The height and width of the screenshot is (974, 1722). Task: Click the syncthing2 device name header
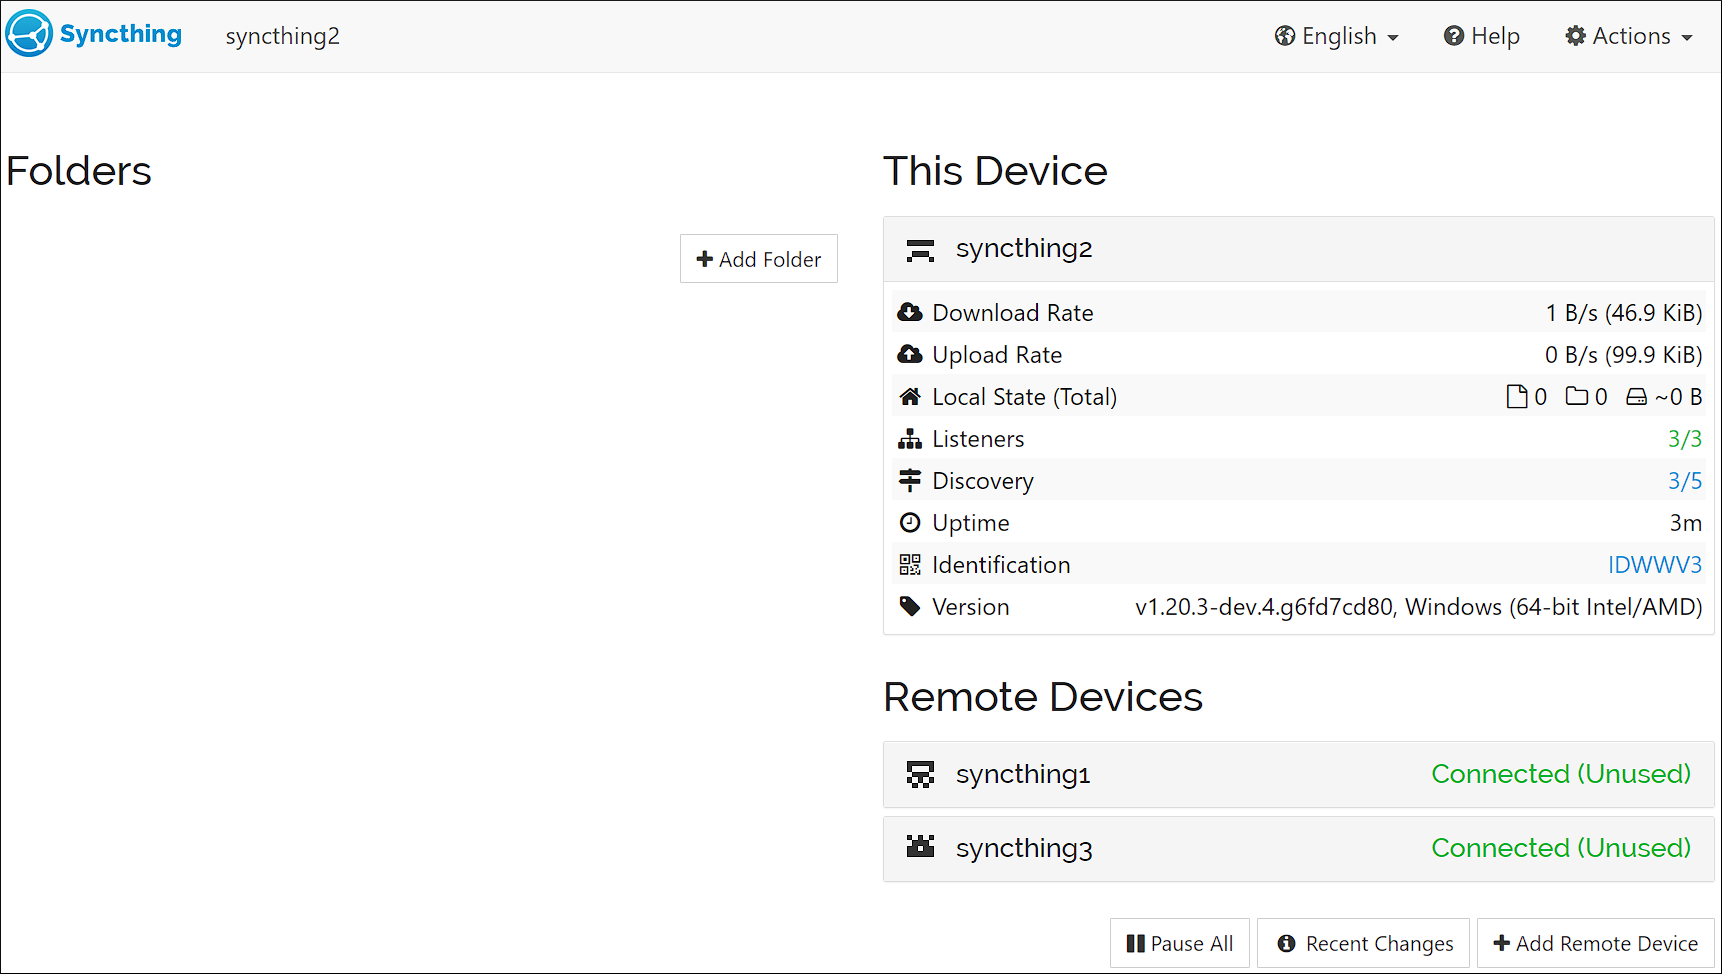pos(1024,249)
